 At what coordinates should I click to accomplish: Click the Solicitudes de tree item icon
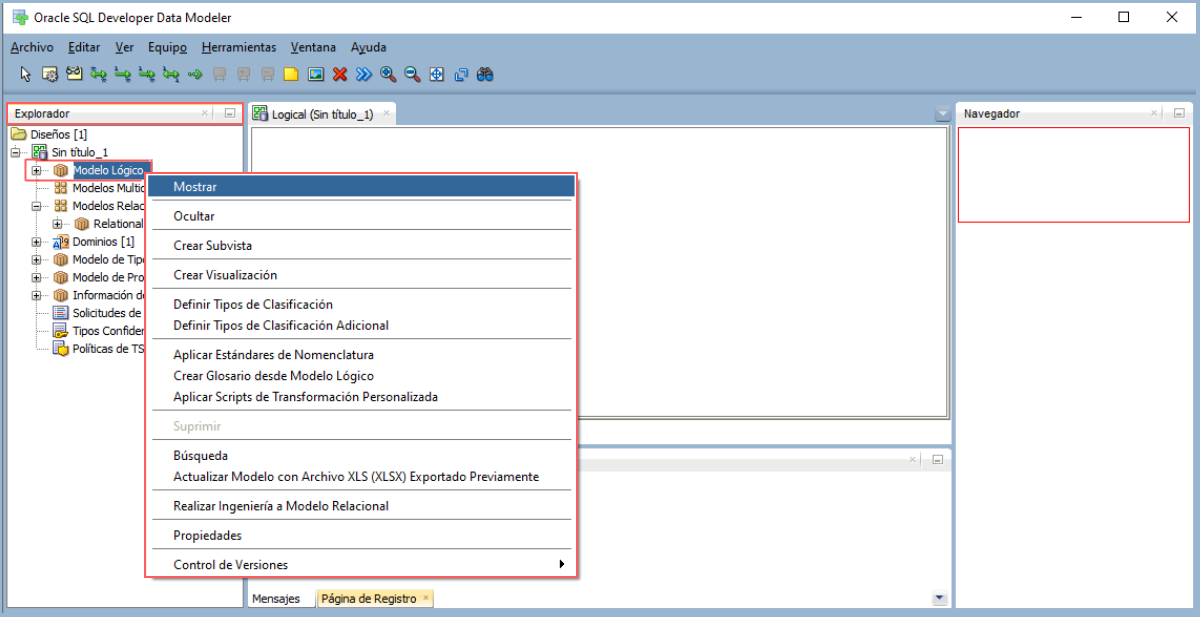[60, 313]
